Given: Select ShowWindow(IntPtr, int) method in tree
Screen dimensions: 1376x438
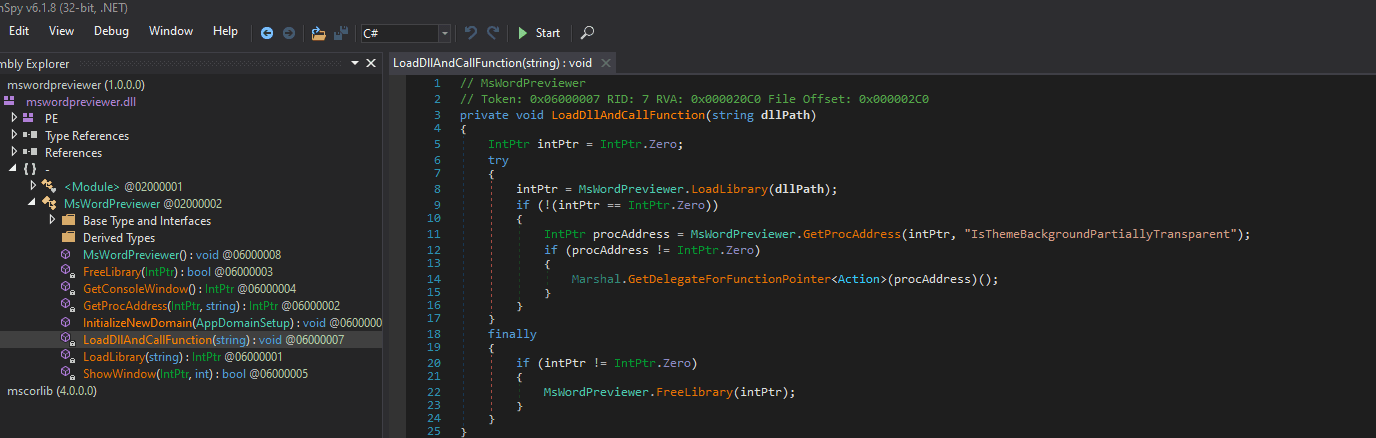Looking at the screenshot, I should (195, 374).
